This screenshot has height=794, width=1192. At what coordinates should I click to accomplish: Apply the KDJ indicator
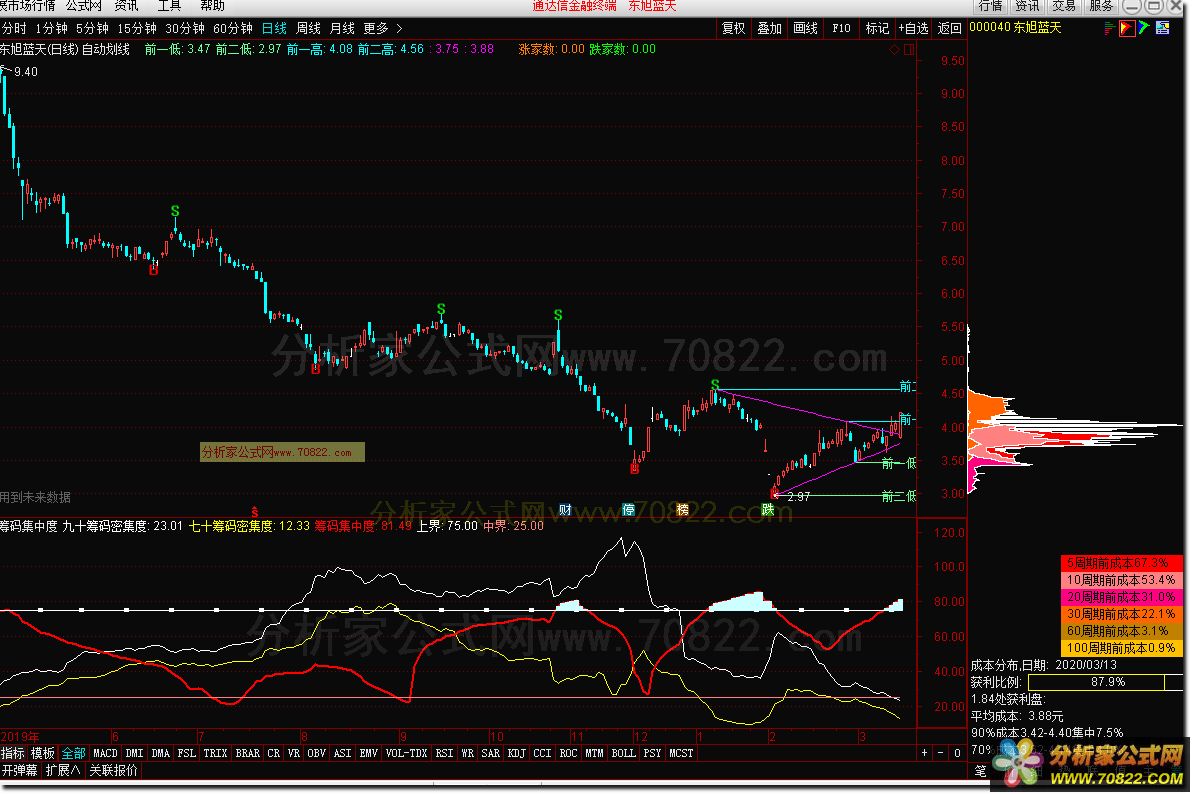[x=516, y=753]
